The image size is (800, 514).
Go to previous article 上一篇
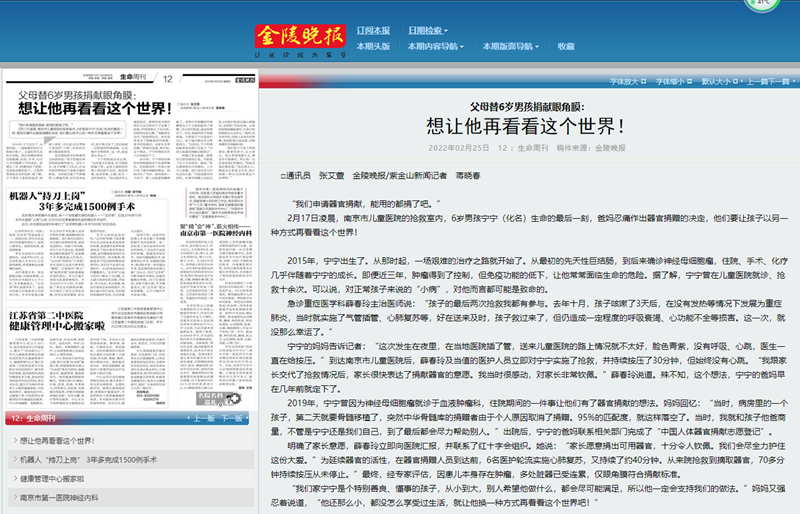[x=757, y=82]
